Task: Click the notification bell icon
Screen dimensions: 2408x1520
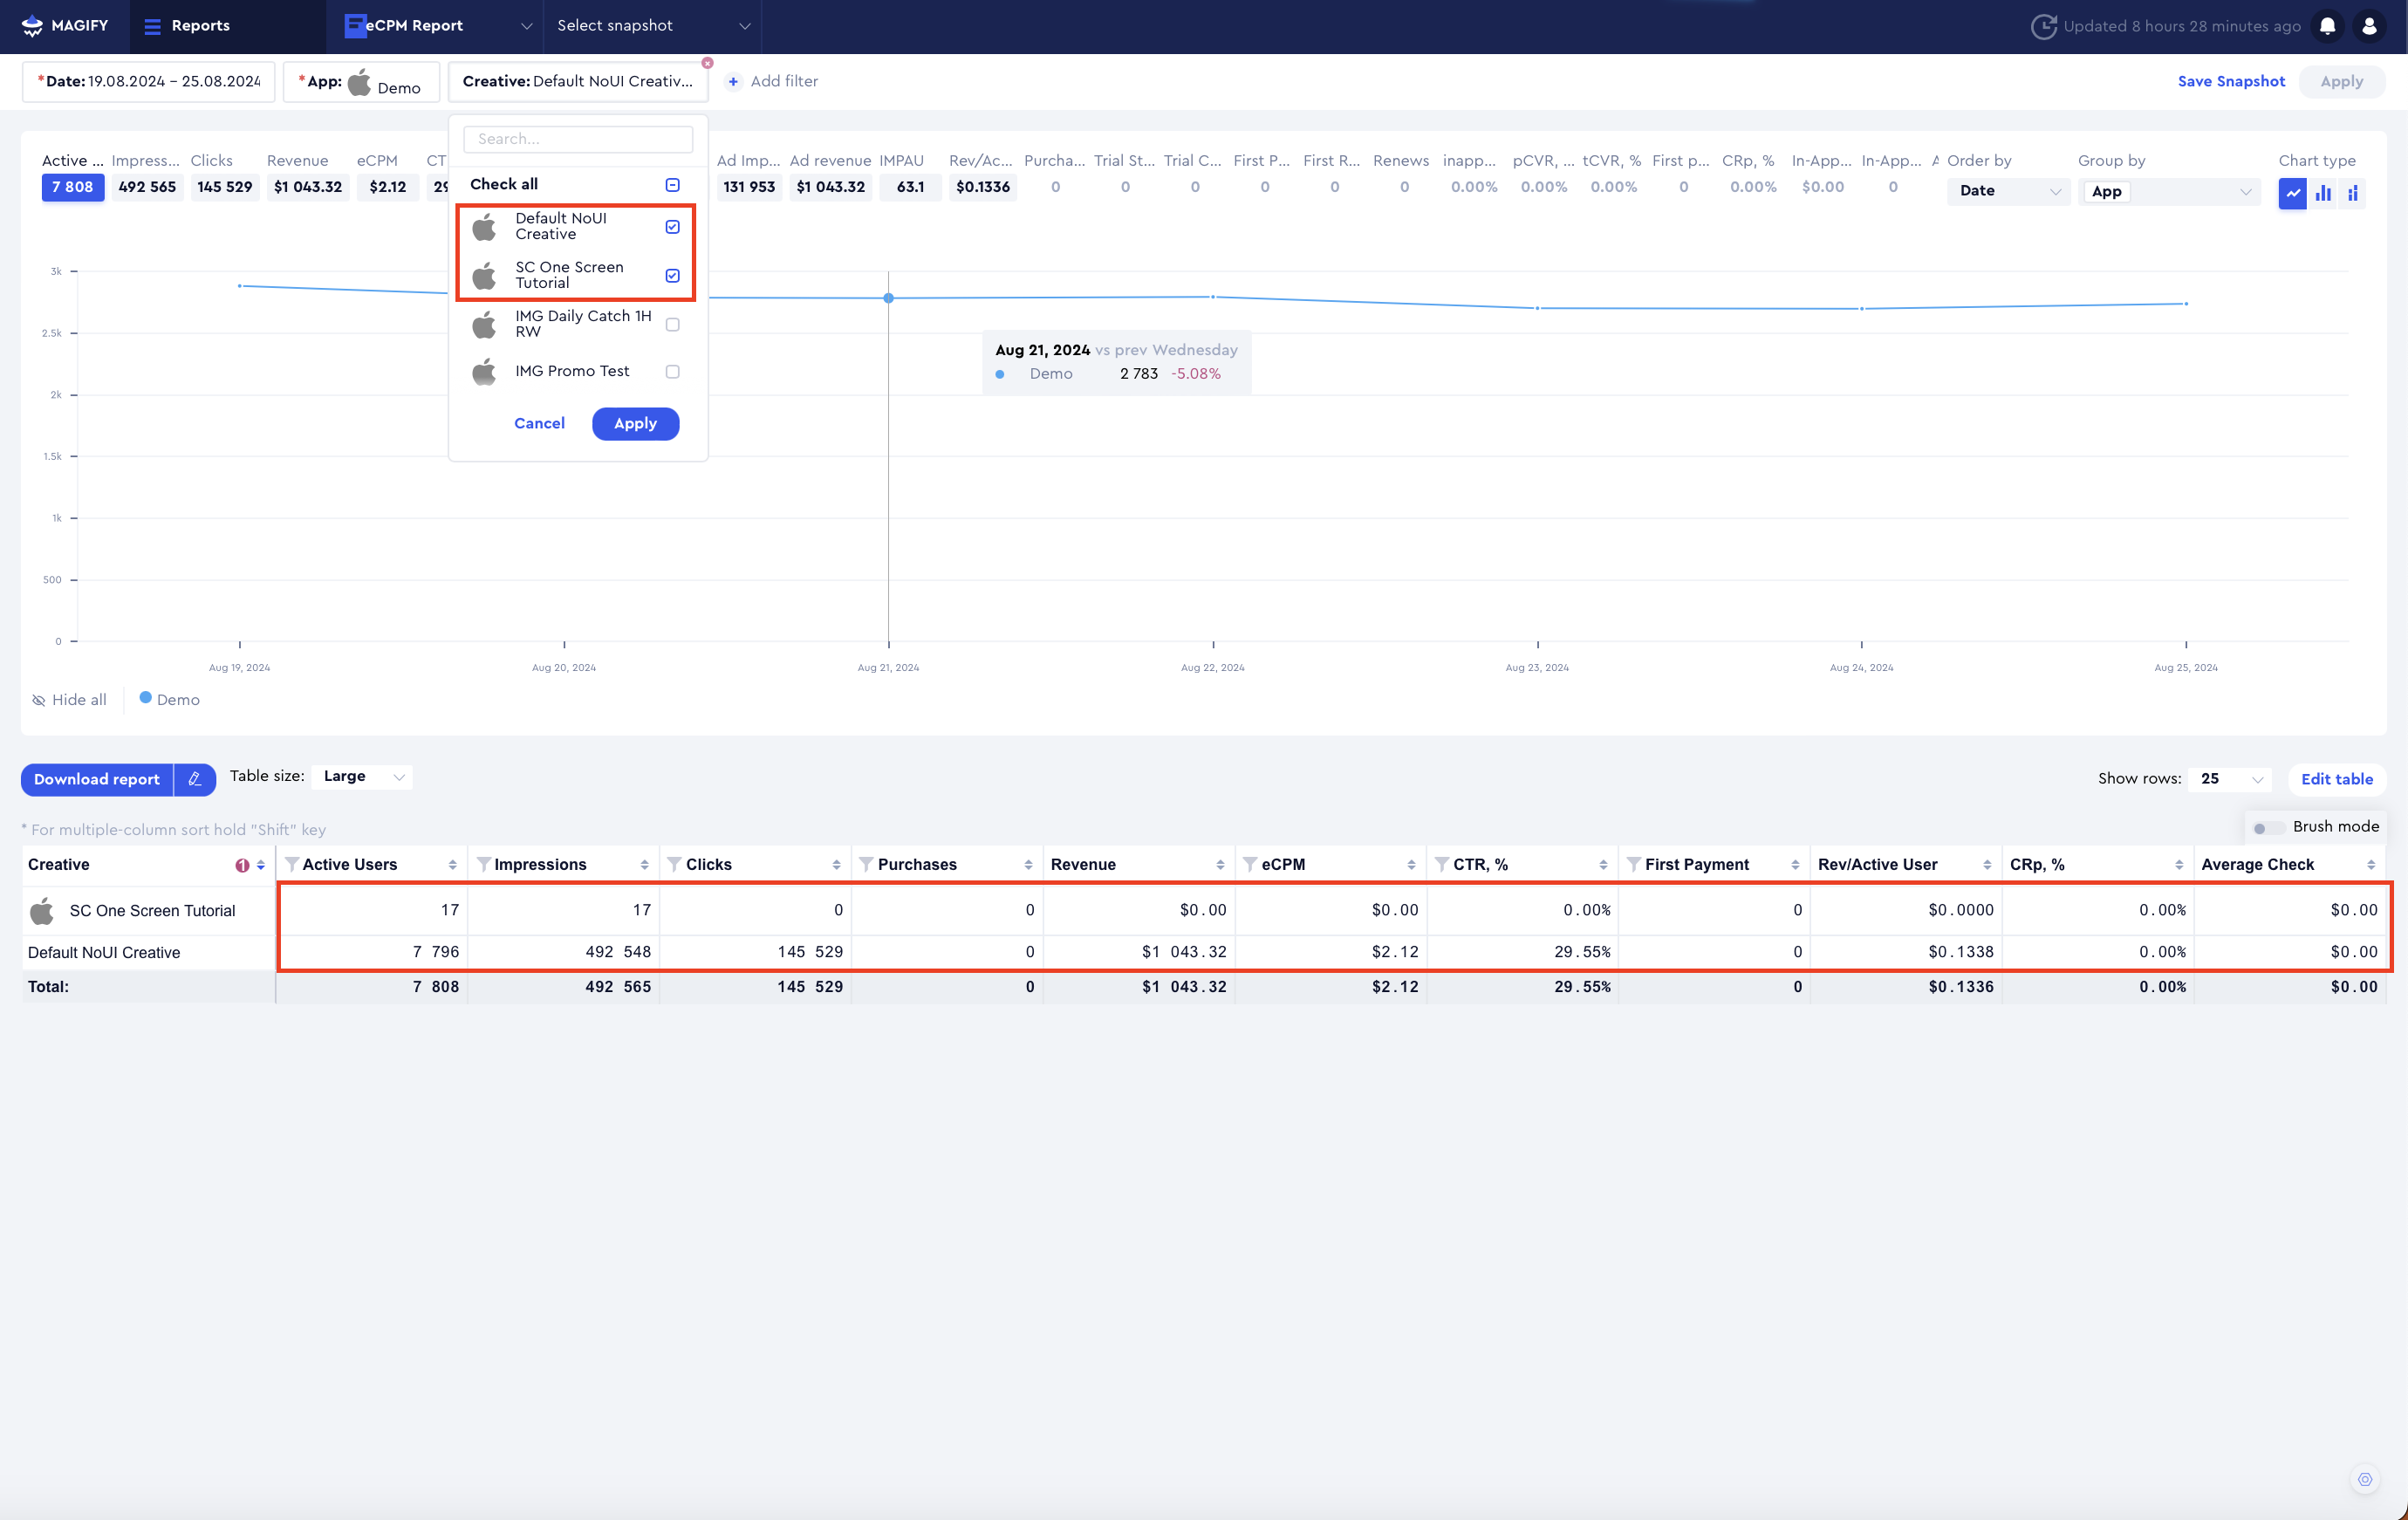Action: point(2327,26)
